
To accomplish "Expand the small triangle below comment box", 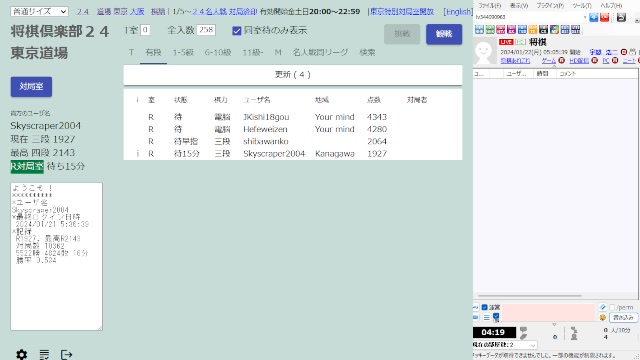I will [554, 324].
